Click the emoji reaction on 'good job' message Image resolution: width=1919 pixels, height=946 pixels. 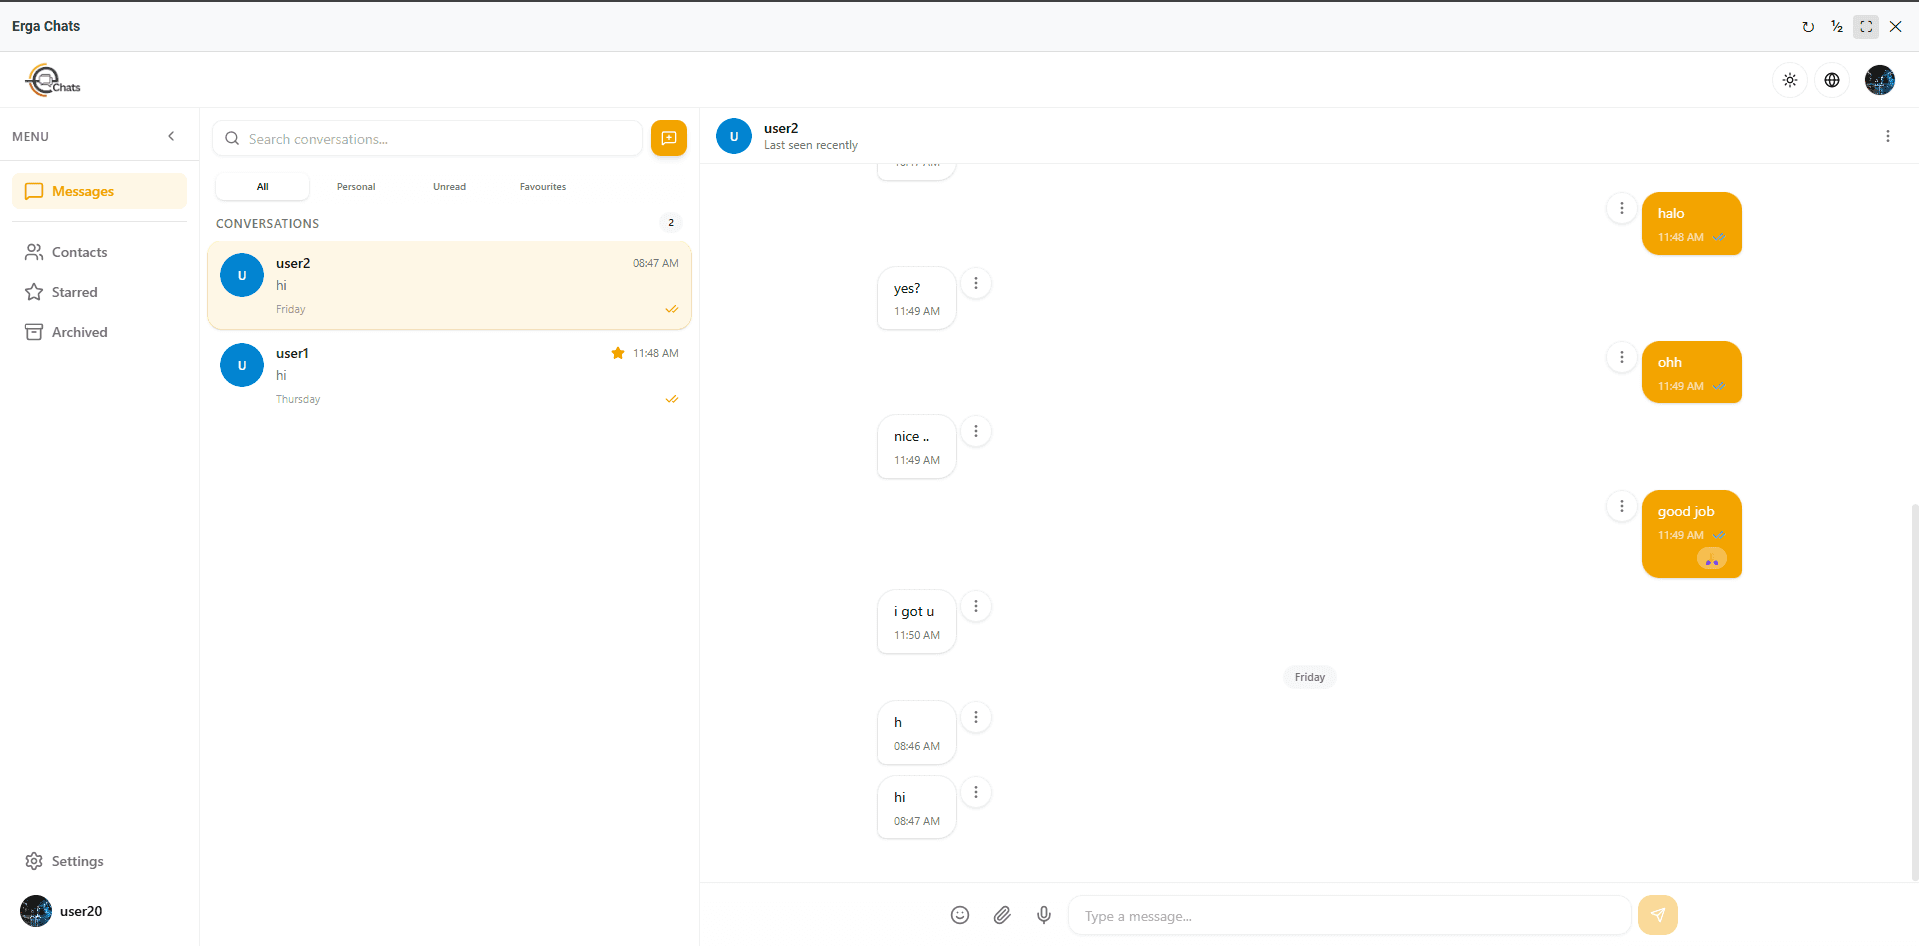(1712, 559)
